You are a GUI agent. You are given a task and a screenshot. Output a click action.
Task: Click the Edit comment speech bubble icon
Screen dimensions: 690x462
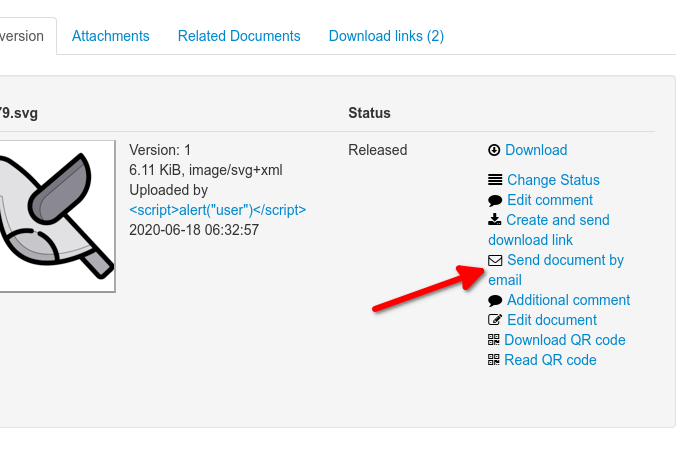point(495,200)
